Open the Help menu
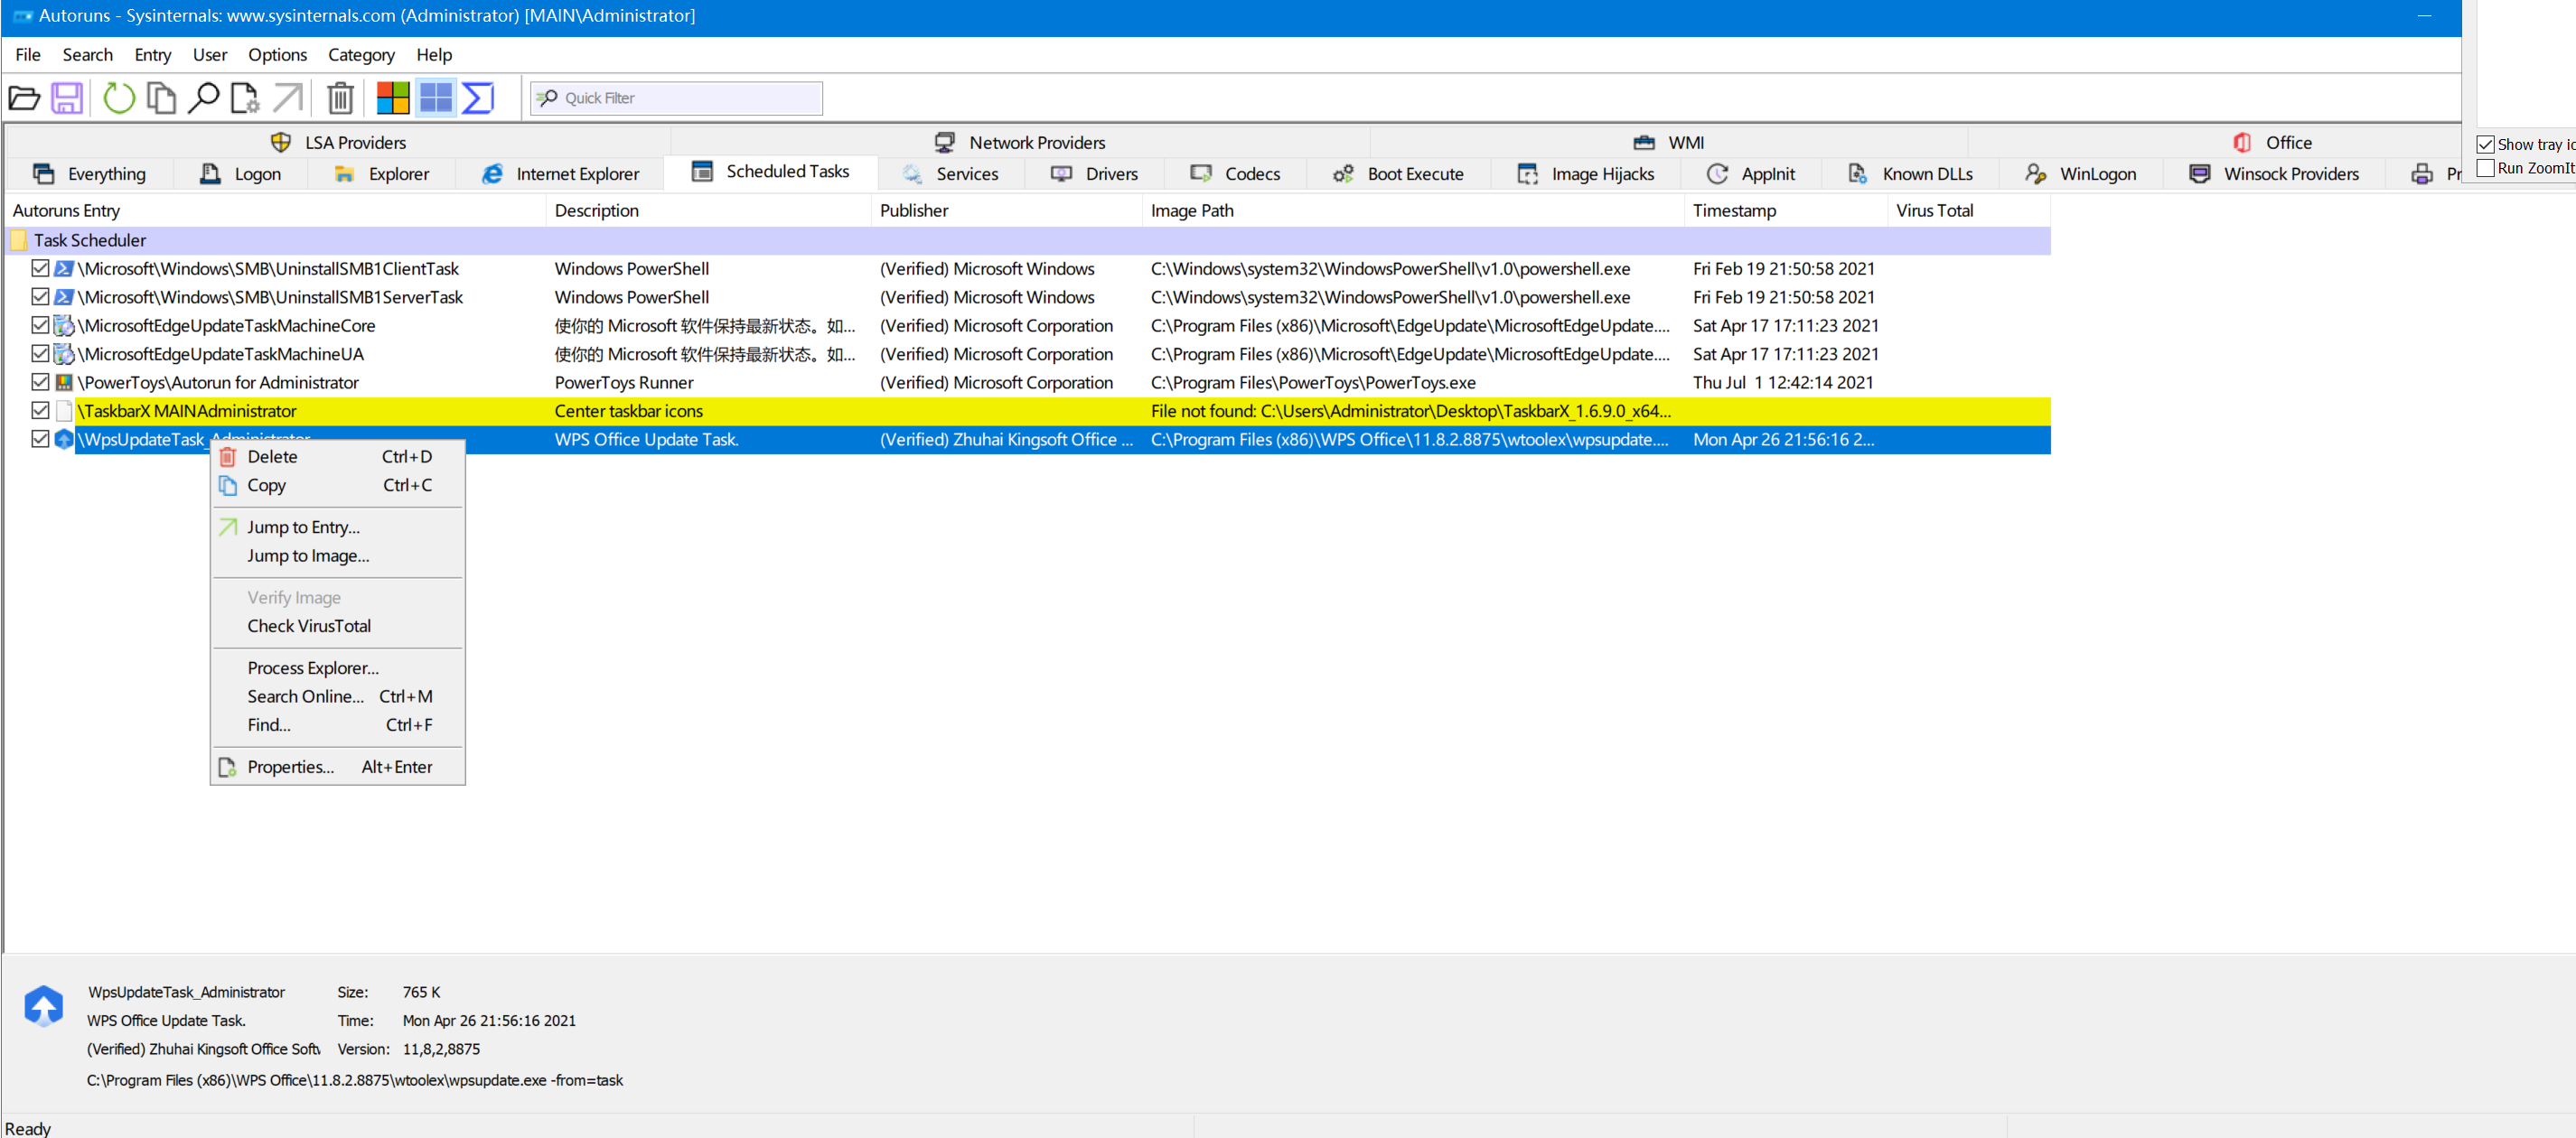The width and height of the screenshot is (2576, 1138). (x=434, y=55)
